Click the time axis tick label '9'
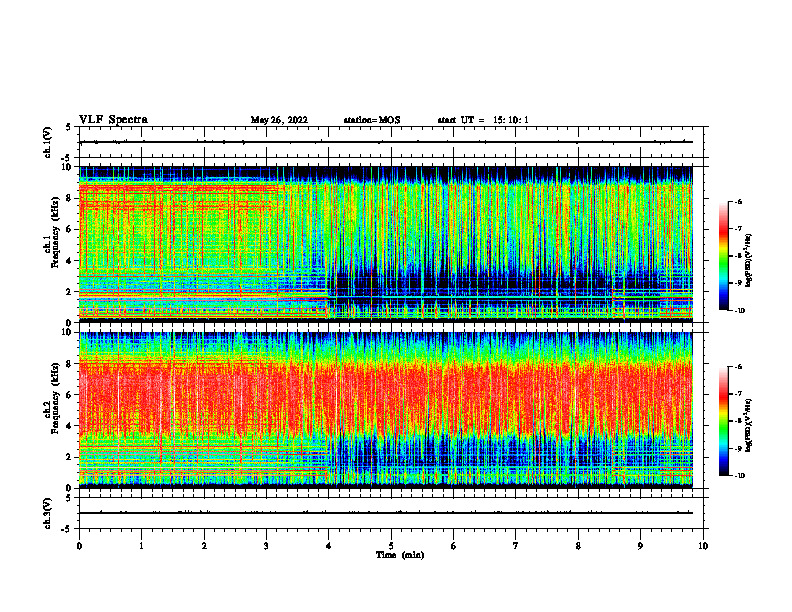This screenshot has width=792, height=612. point(640,546)
